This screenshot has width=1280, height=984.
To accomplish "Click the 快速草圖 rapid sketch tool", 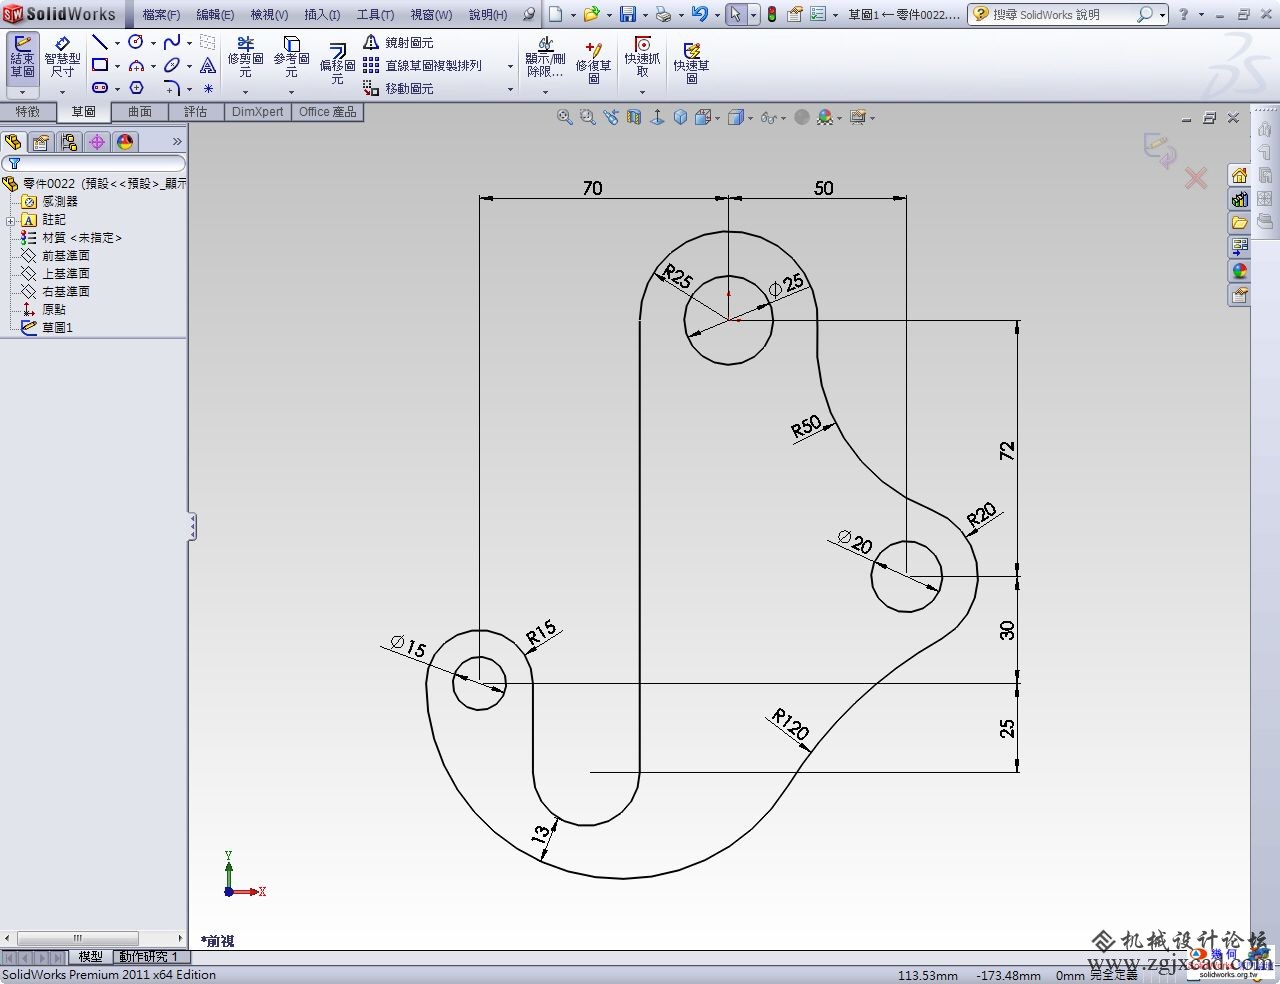I will (691, 62).
